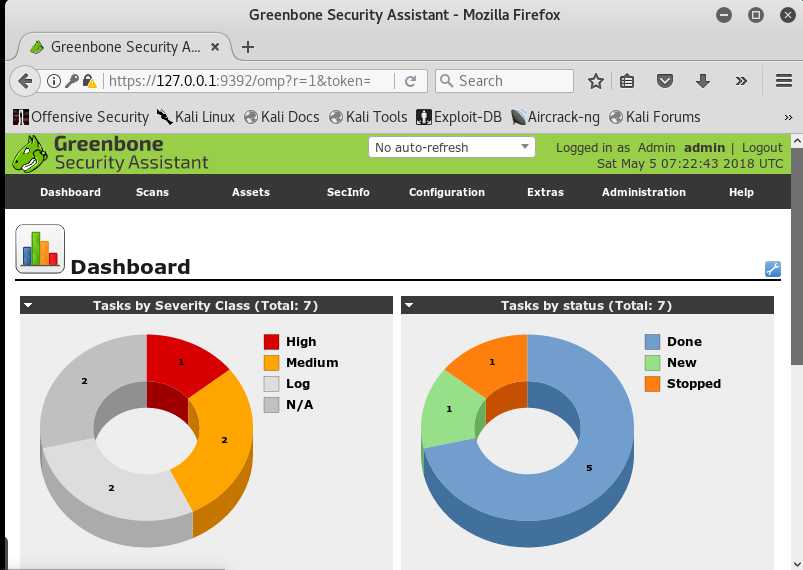The height and width of the screenshot is (570, 803).
Task: Open the Assets menu
Action: coord(250,192)
